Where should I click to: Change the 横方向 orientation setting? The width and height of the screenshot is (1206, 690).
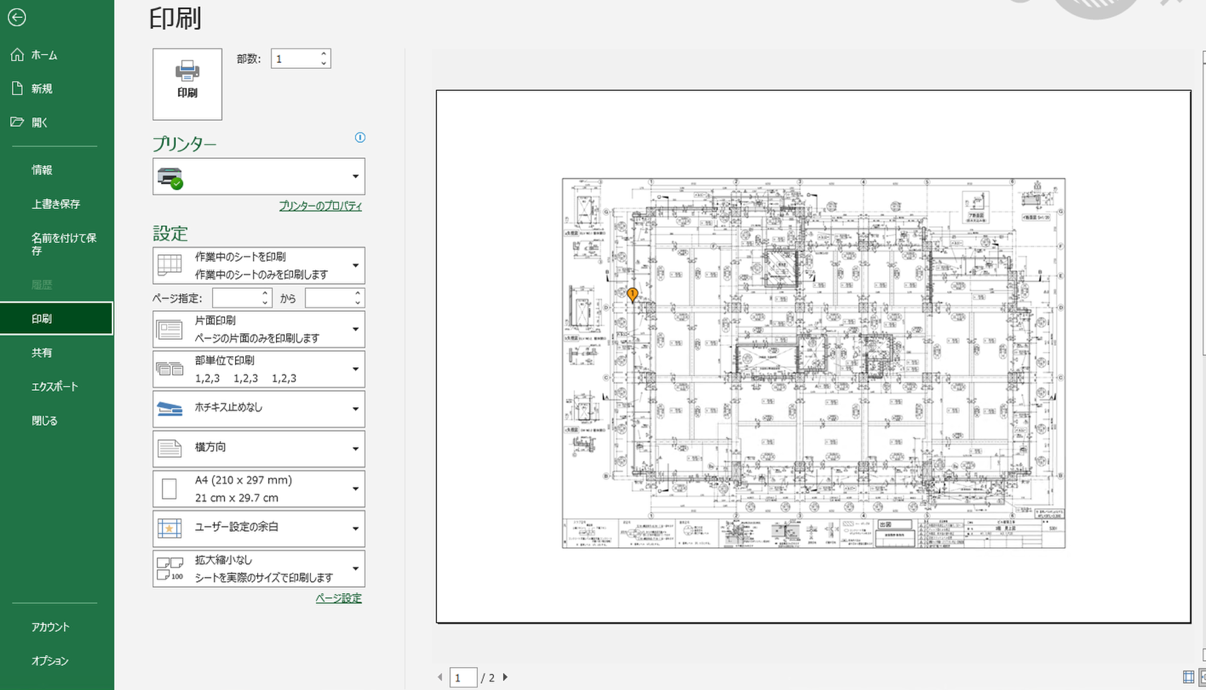(x=259, y=449)
